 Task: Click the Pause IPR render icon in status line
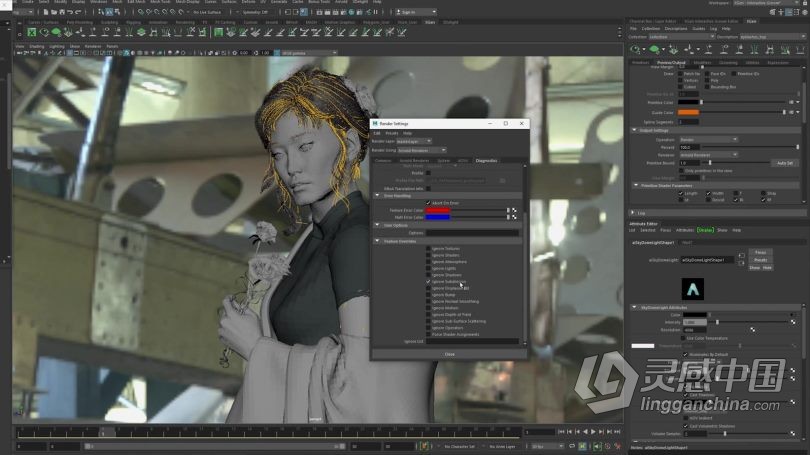(x=377, y=12)
